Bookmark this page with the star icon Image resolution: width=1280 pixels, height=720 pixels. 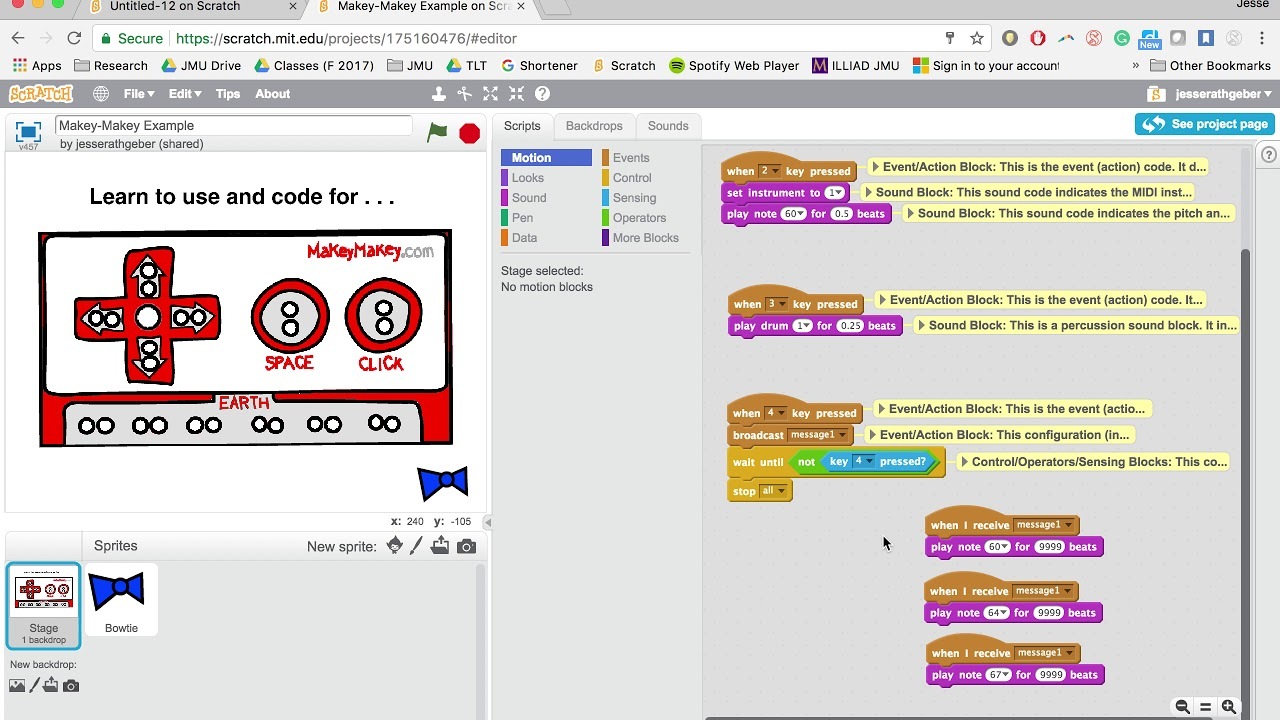pyautogui.click(x=977, y=38)
